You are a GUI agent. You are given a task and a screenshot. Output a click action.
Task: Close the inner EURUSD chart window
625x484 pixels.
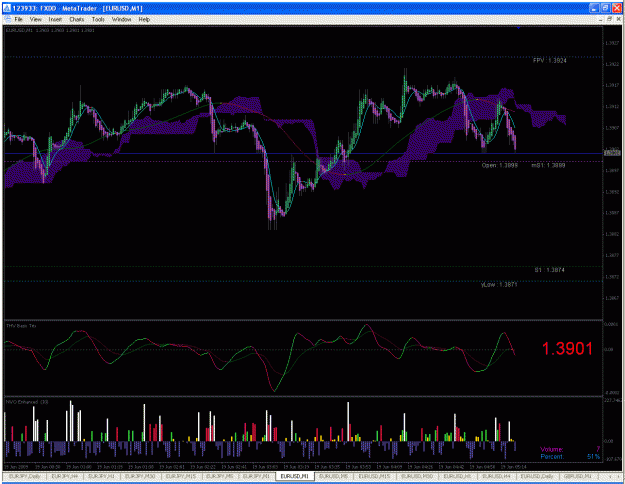click(618, 19)
